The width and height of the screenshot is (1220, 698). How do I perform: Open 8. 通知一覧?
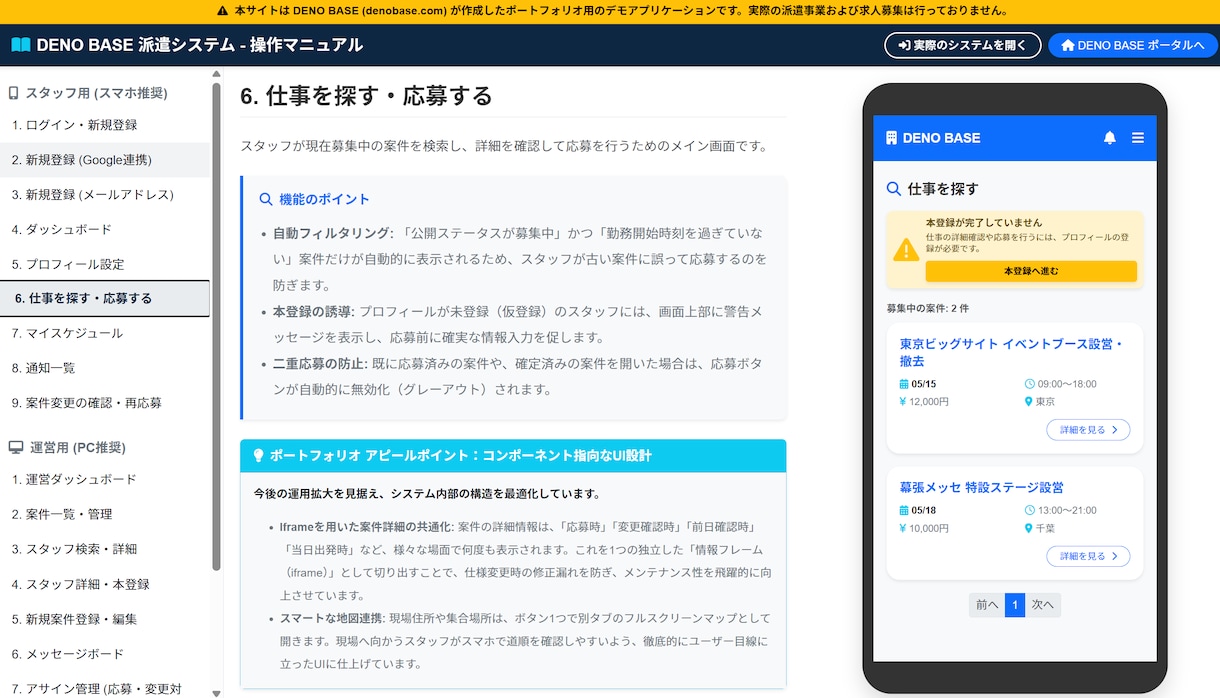[x=105, y=368]
